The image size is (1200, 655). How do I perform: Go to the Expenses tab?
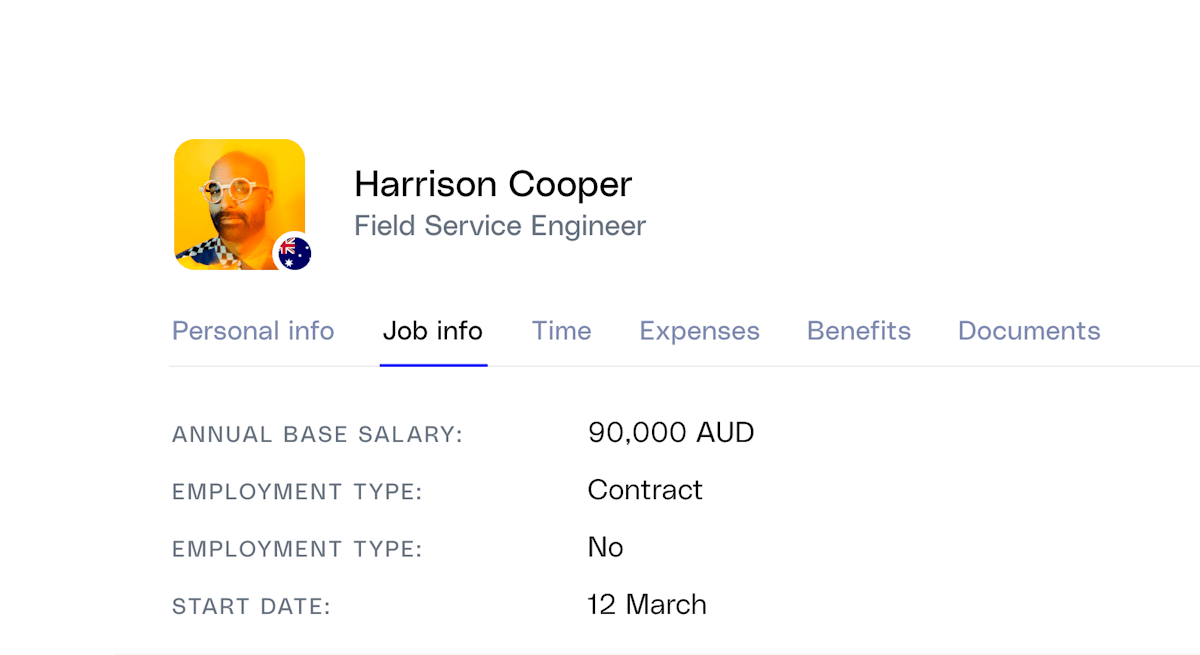[699, 331]
